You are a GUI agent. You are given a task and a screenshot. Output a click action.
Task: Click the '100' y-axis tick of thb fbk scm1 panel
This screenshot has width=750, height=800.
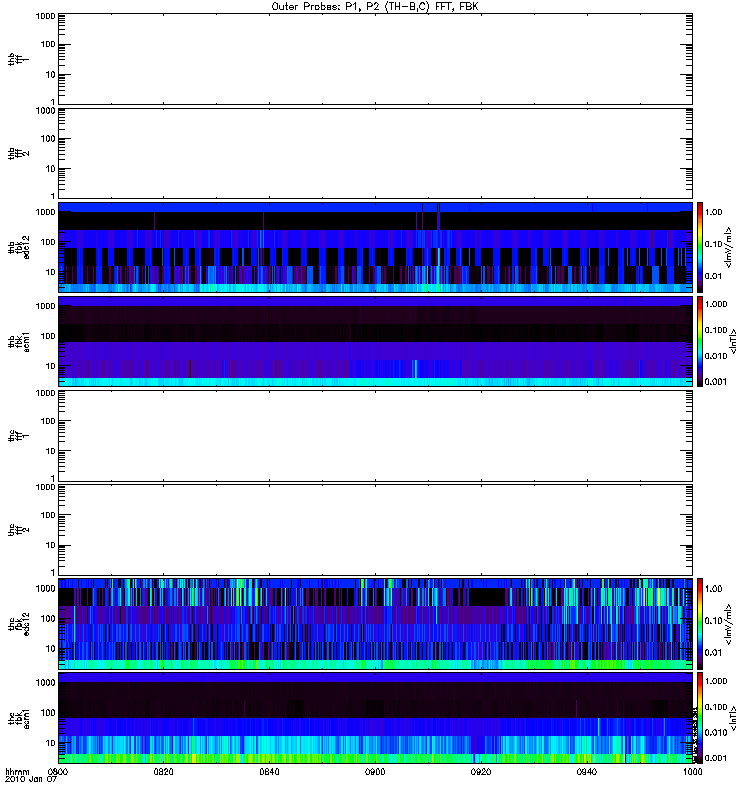point(48,336)
